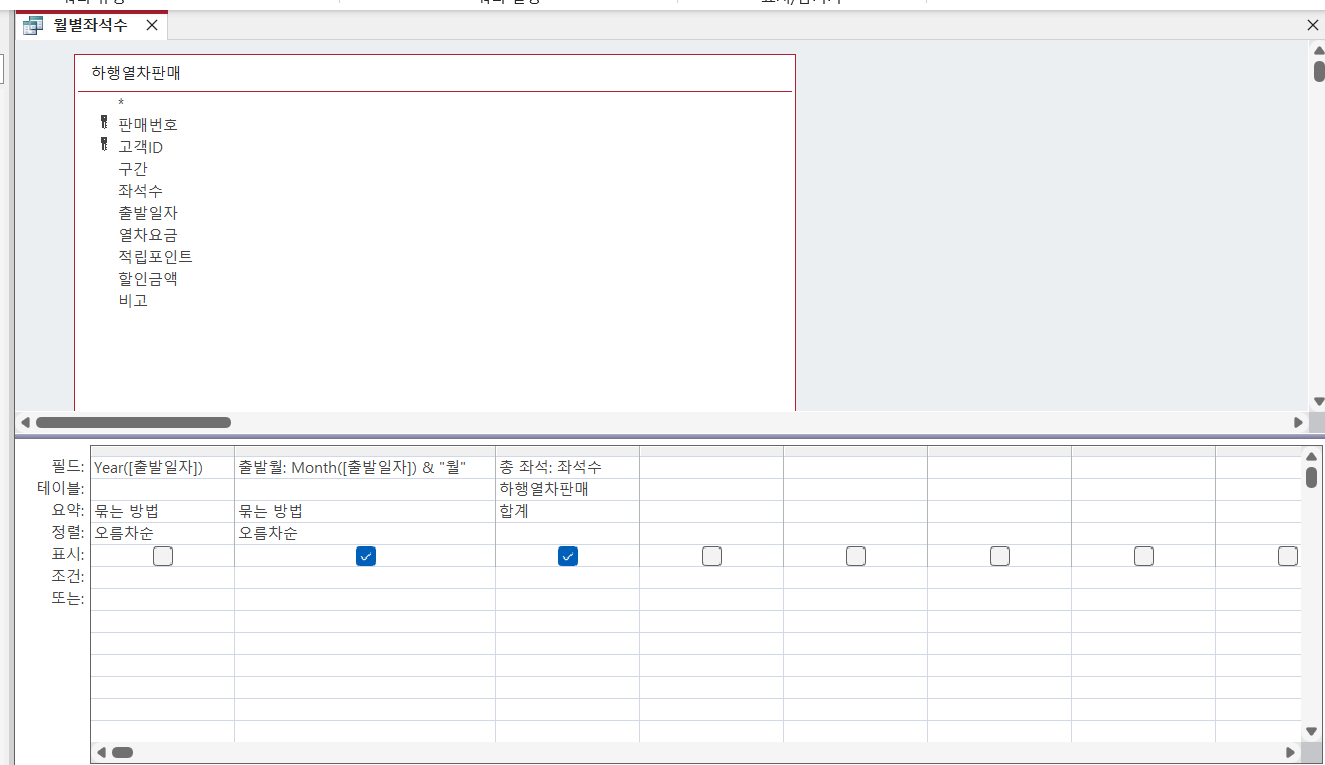
Task: Enable 표시 checkbox for Year([출발일자]) column
Action: point(163,556)
